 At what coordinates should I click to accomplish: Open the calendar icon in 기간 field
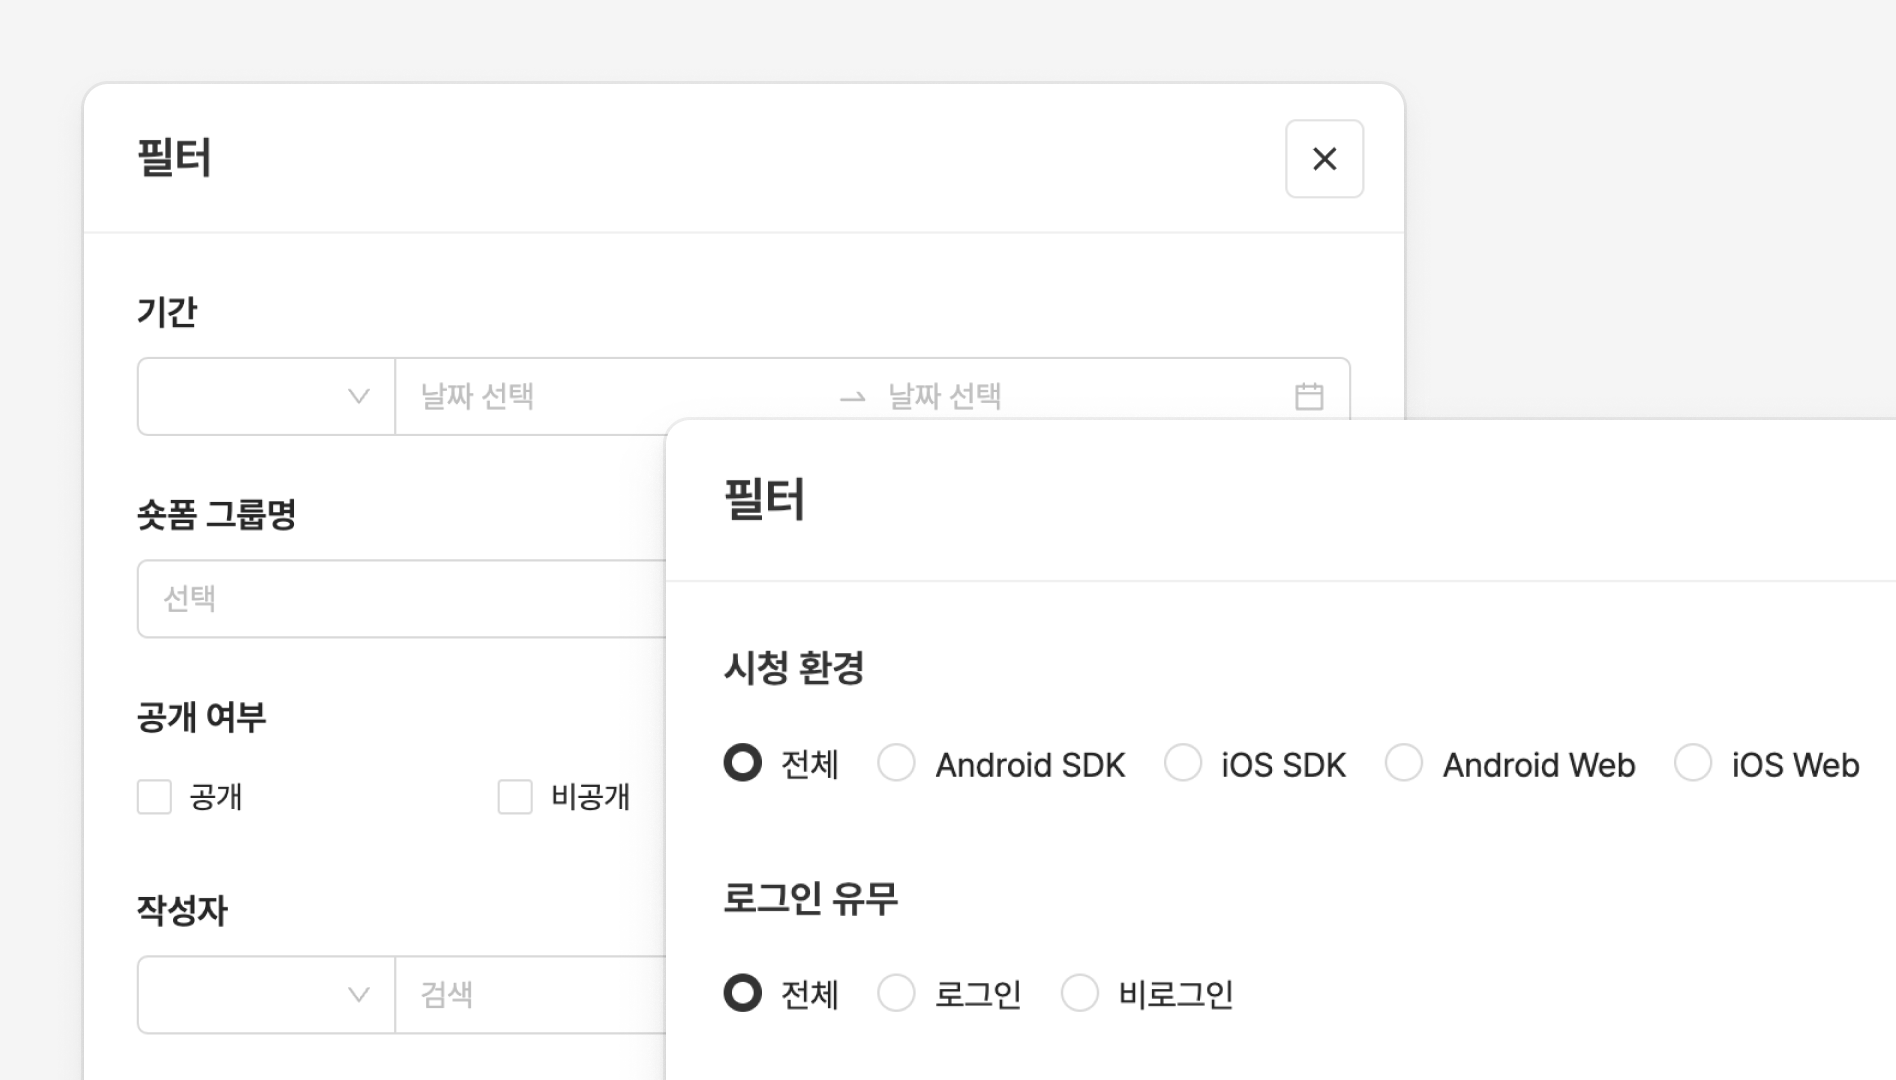tap(1309, 397)
